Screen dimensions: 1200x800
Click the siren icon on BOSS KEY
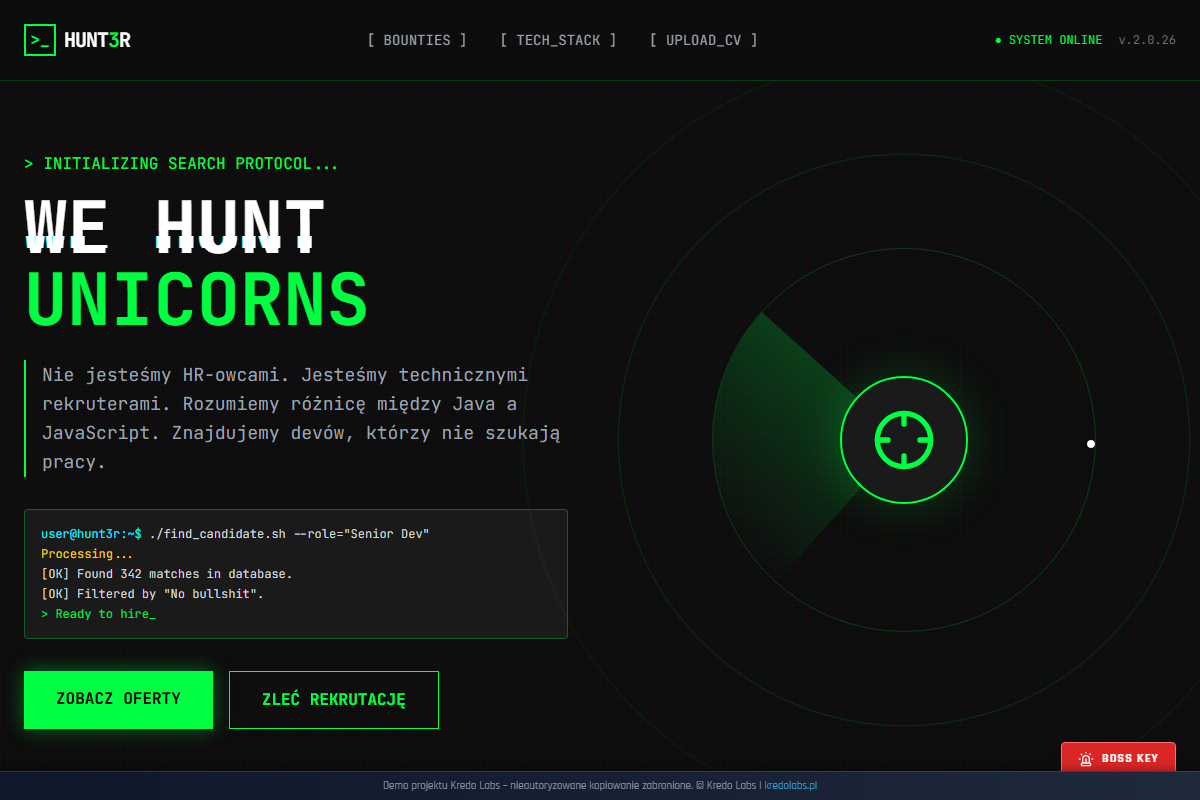[1086, 759]
